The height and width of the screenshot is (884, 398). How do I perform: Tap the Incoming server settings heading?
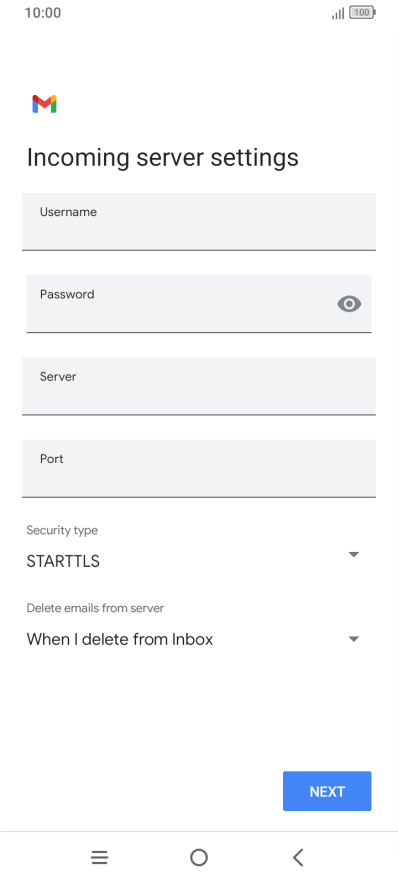click(x=162, y=158)
